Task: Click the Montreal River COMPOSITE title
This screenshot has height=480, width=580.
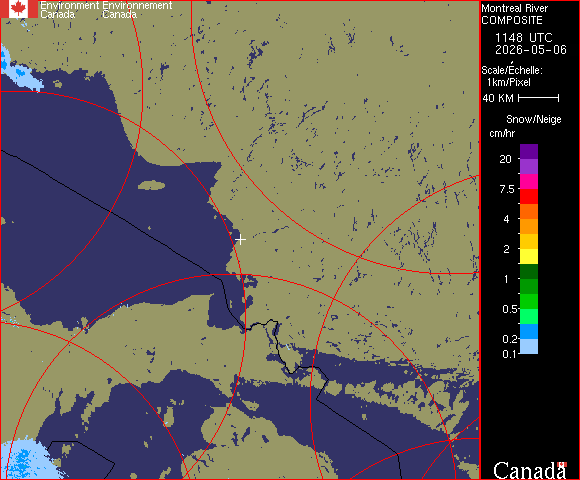Action: tap(514, 14)
